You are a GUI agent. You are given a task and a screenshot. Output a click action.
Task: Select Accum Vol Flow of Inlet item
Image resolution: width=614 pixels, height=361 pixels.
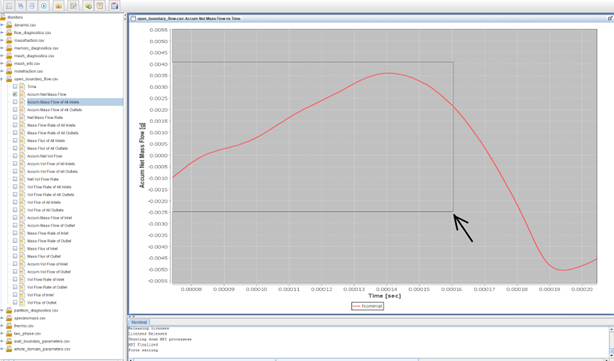point(47,264)
